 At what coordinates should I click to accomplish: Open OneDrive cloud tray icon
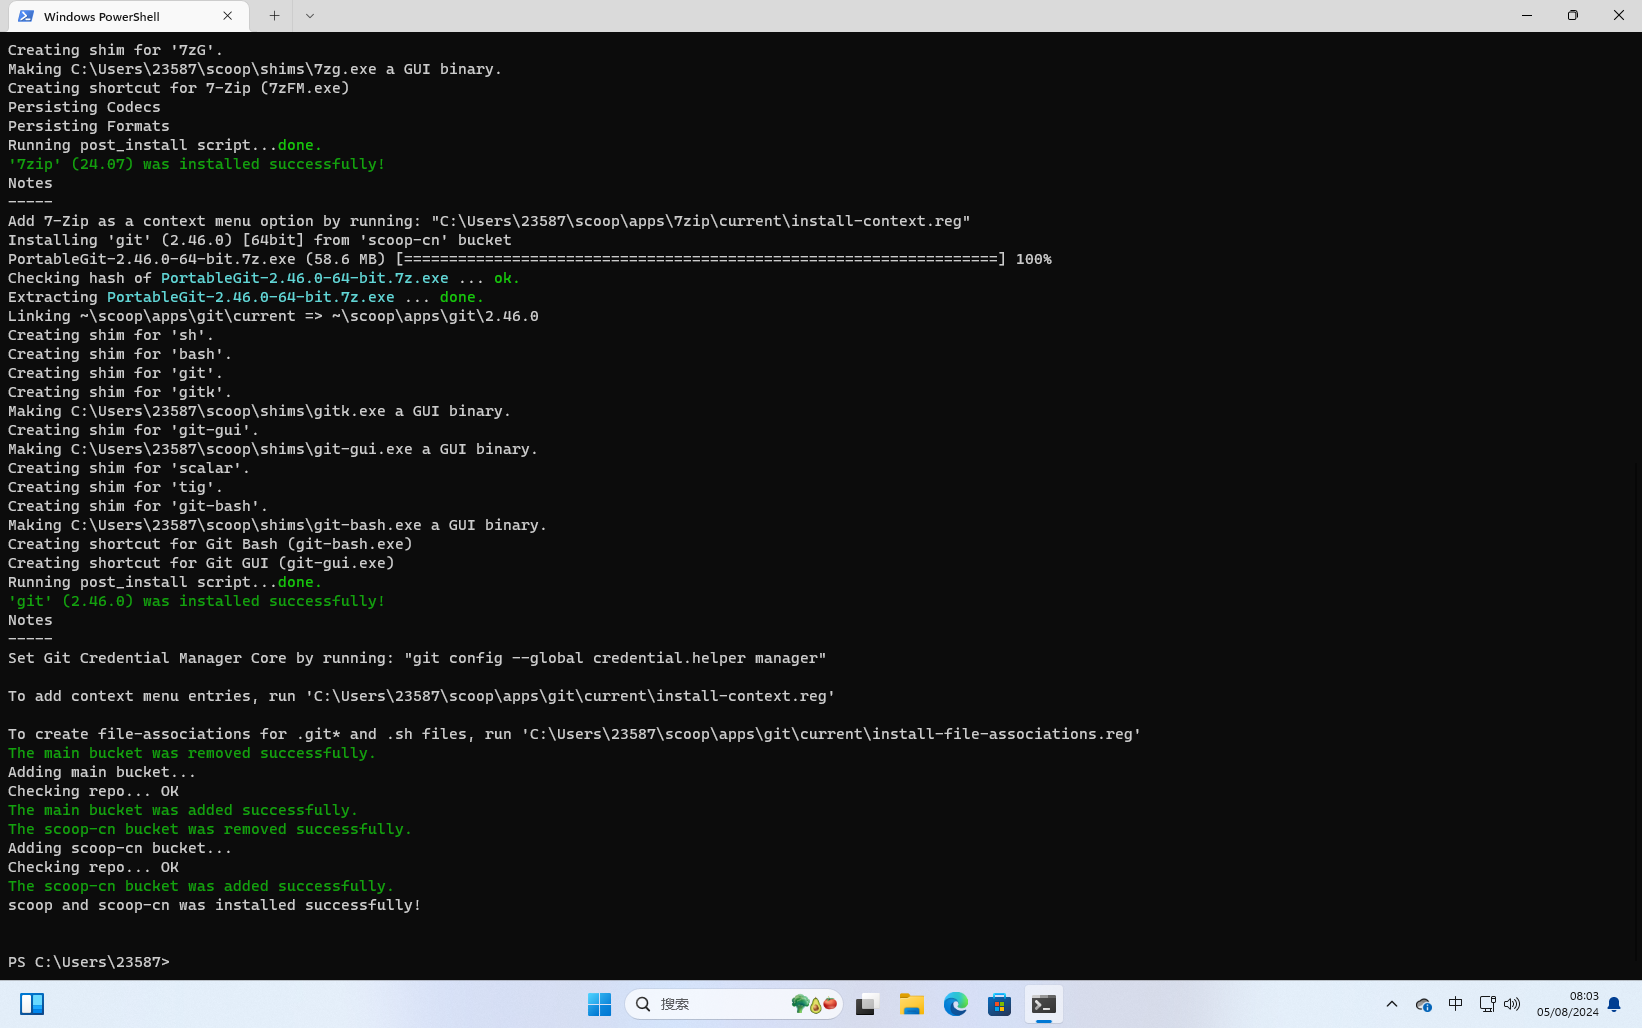click(1424, 1004)
